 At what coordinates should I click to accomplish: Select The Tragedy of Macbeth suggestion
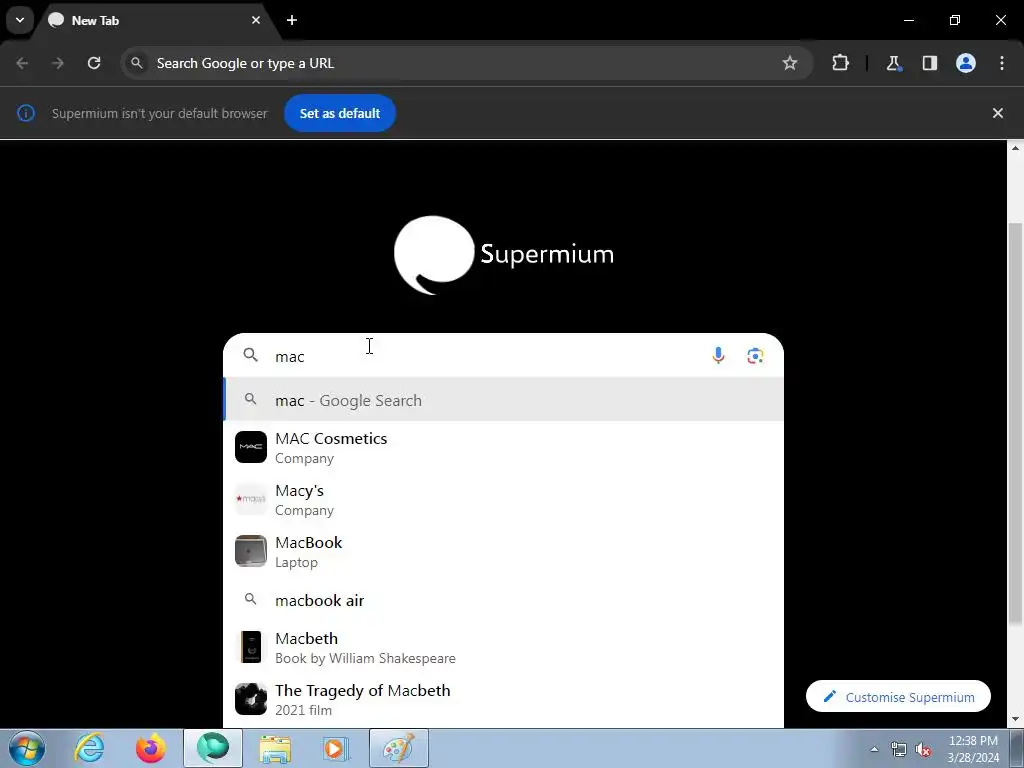coord(504,699)
